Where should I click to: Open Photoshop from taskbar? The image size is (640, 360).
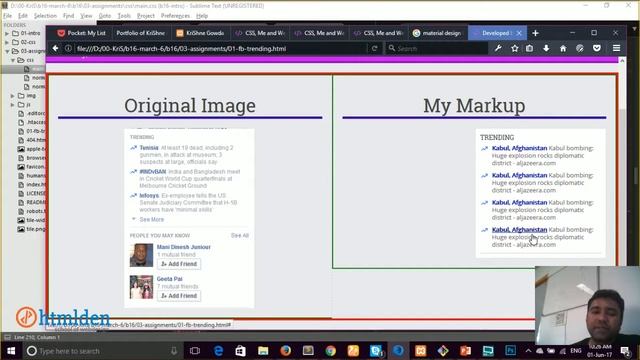510,351
